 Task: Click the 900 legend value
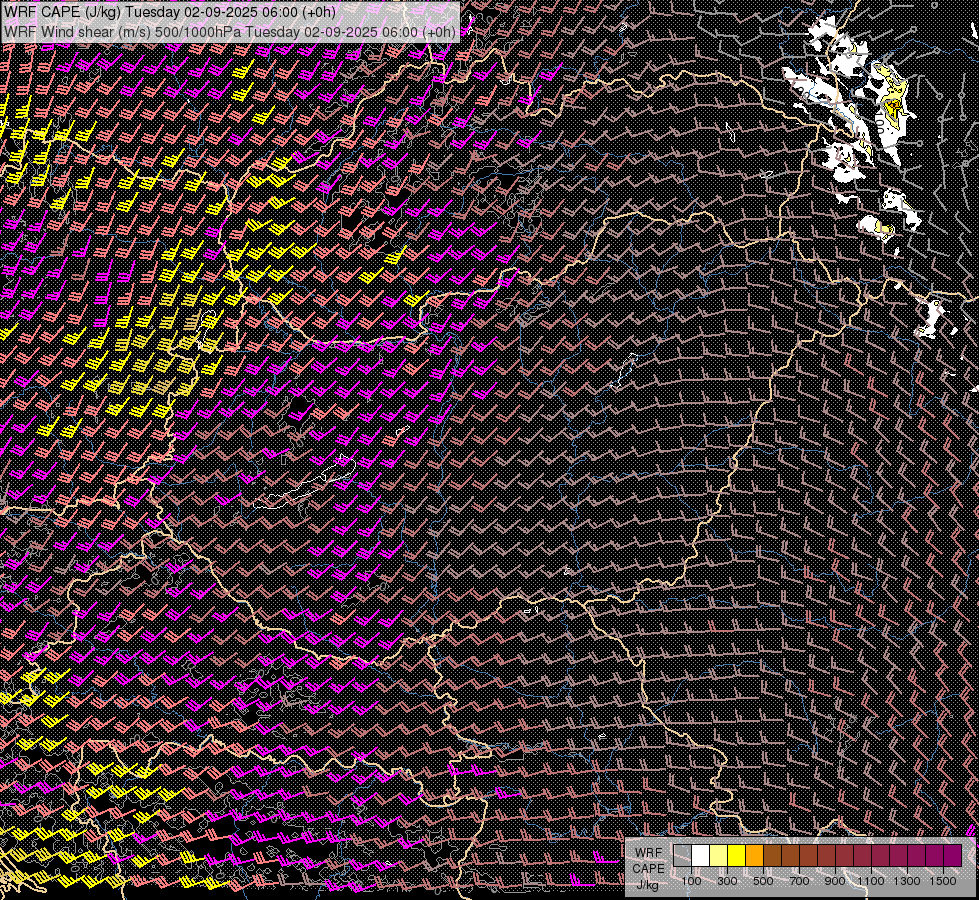point(835,881)
